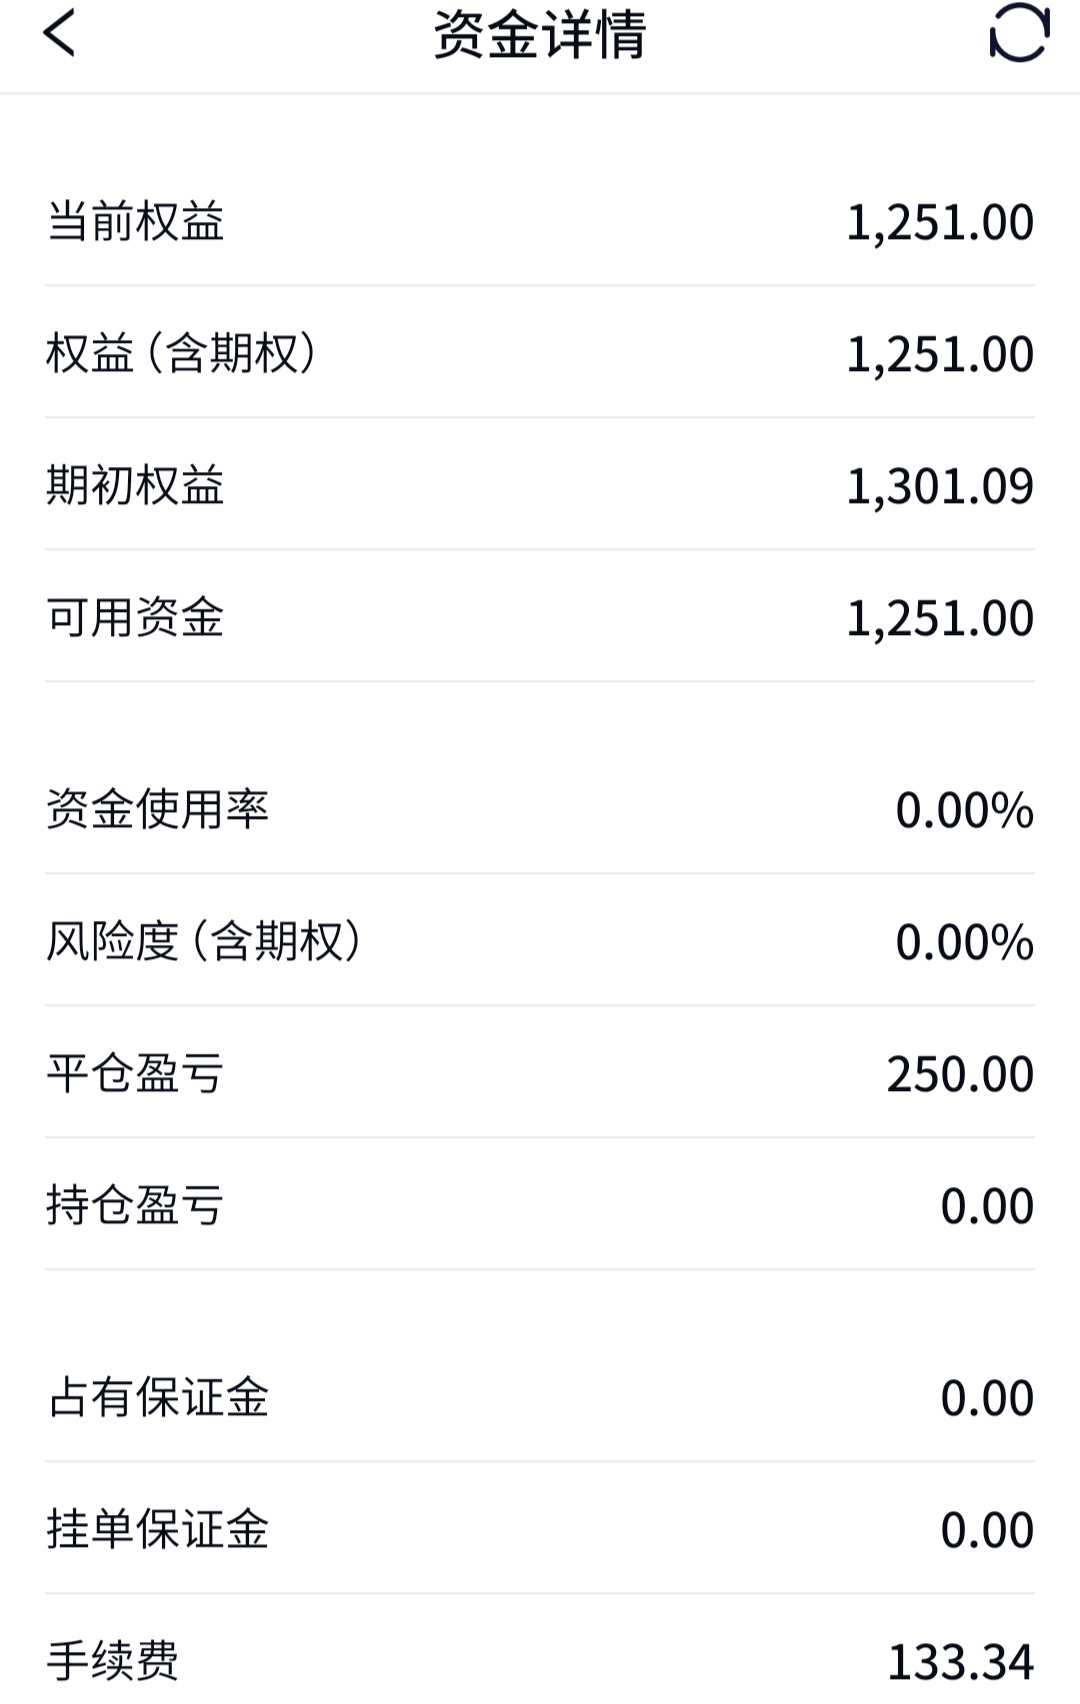Screen dimensions: 1080x1704
Task: Select the 资金使用率 row
Action: pyautogui.click(x=540, y=808)
